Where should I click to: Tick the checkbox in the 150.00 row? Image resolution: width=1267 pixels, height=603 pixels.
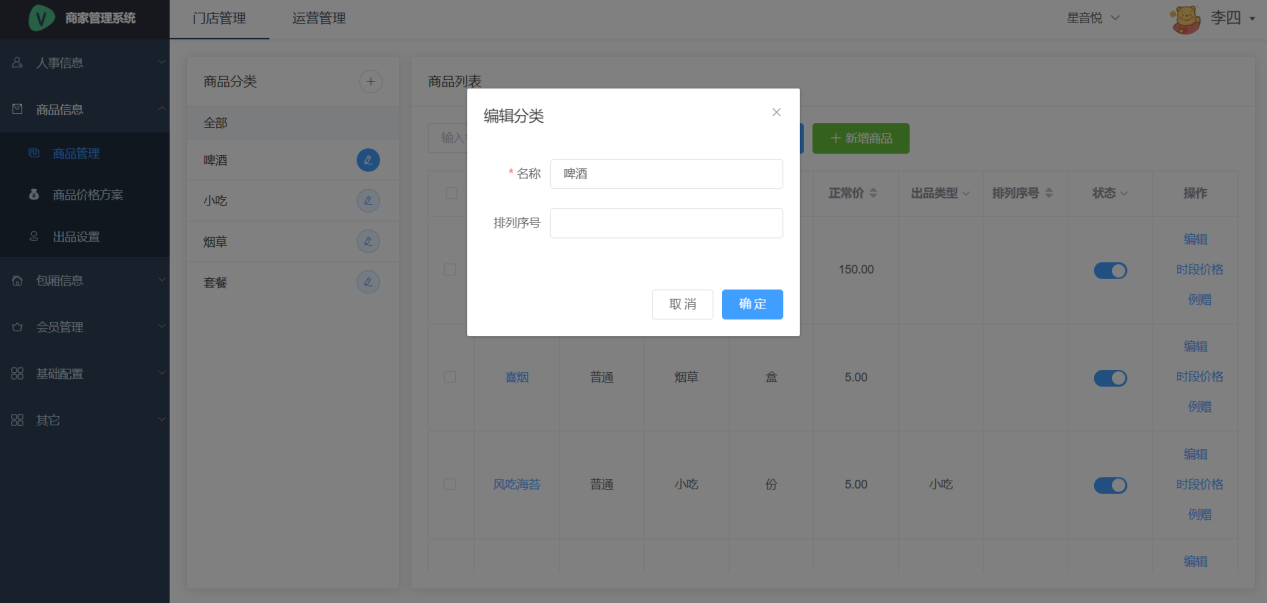coord(450,270)
